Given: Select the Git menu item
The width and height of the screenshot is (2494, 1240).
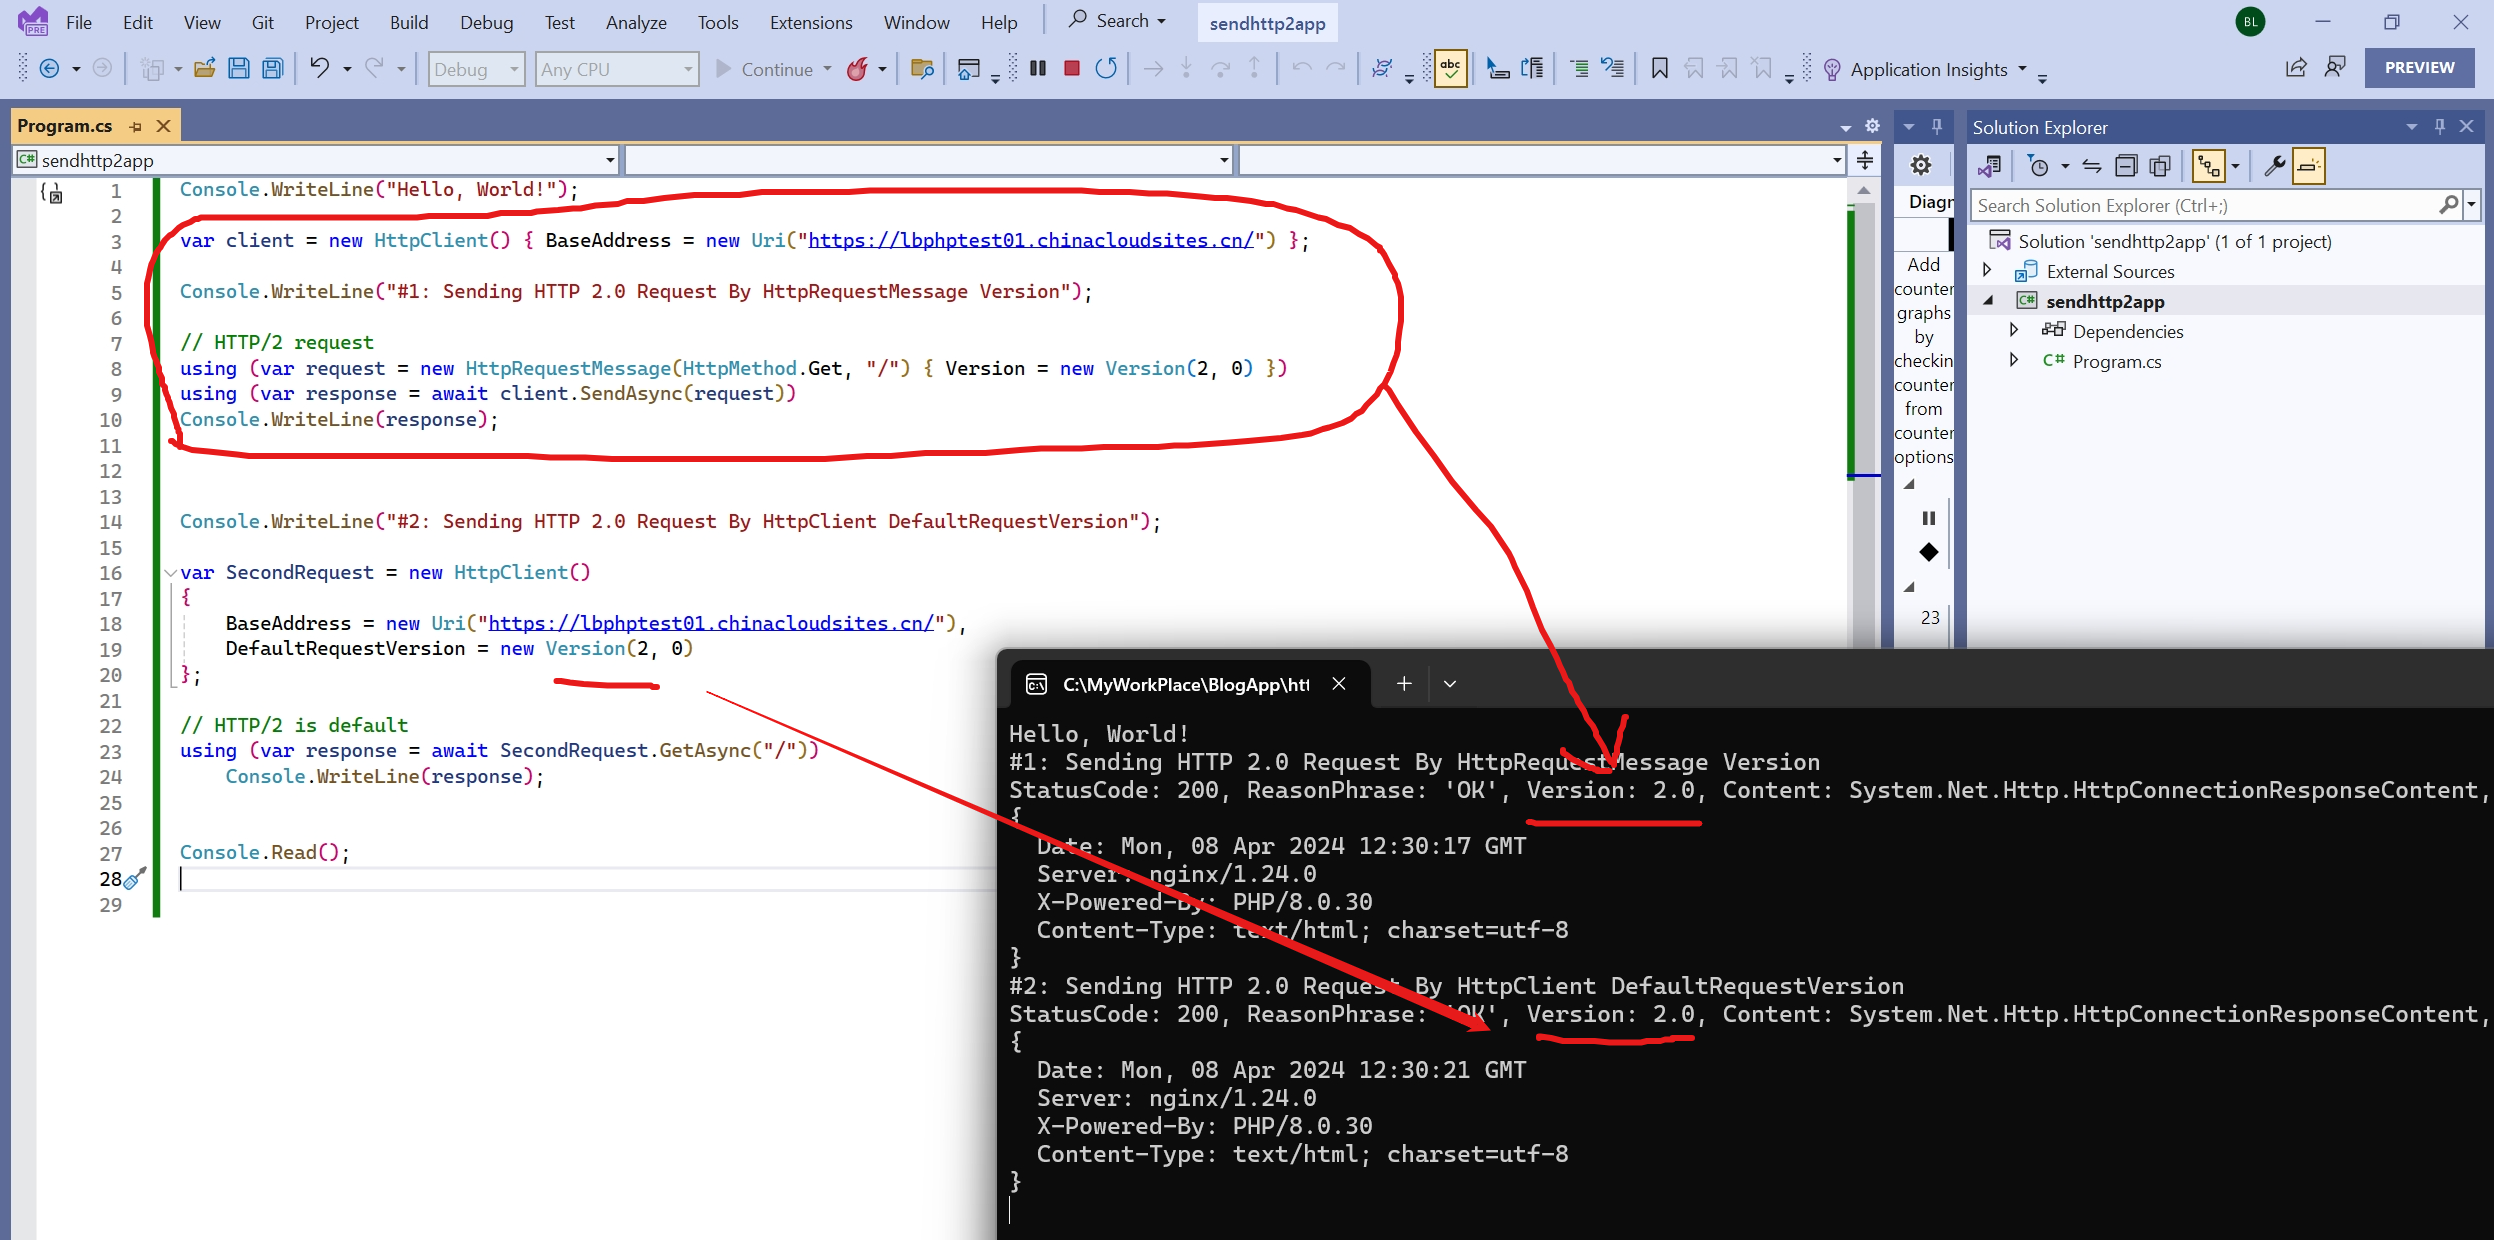Looking at the screenshot, I should coord(258,22).
